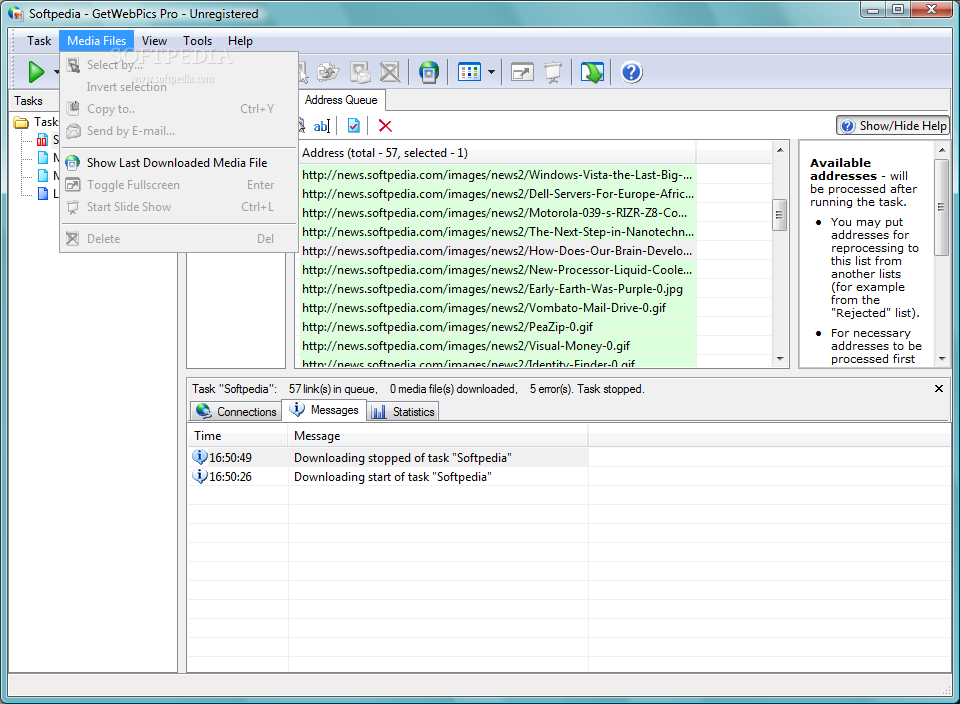Close the task status panel with X
Screen dimensions: 960x704
point(939,388)
